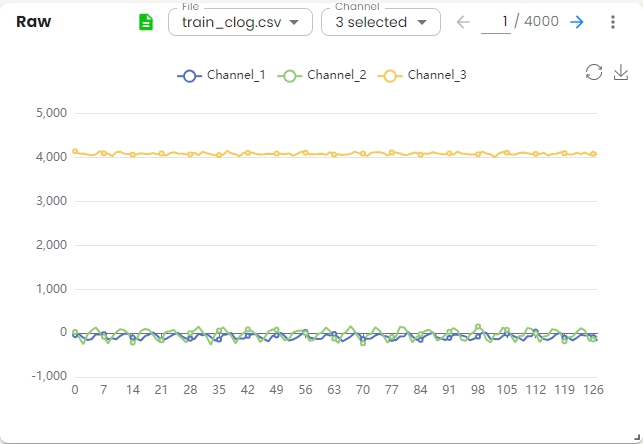Open the three-dot more options menu
The height and width of the screenshot is (444, 643).
pos(613,22)
